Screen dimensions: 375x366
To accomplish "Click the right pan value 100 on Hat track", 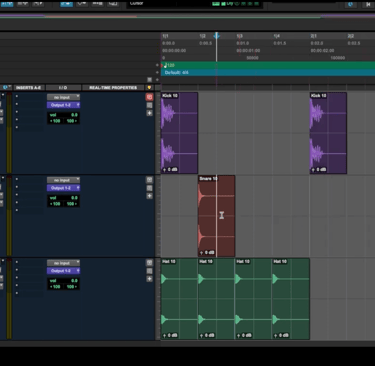I will 72,287.
